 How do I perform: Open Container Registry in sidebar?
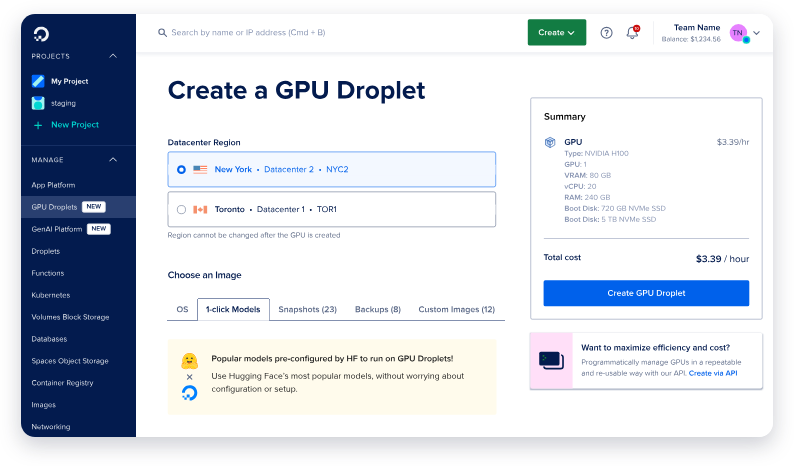(62, 383)
